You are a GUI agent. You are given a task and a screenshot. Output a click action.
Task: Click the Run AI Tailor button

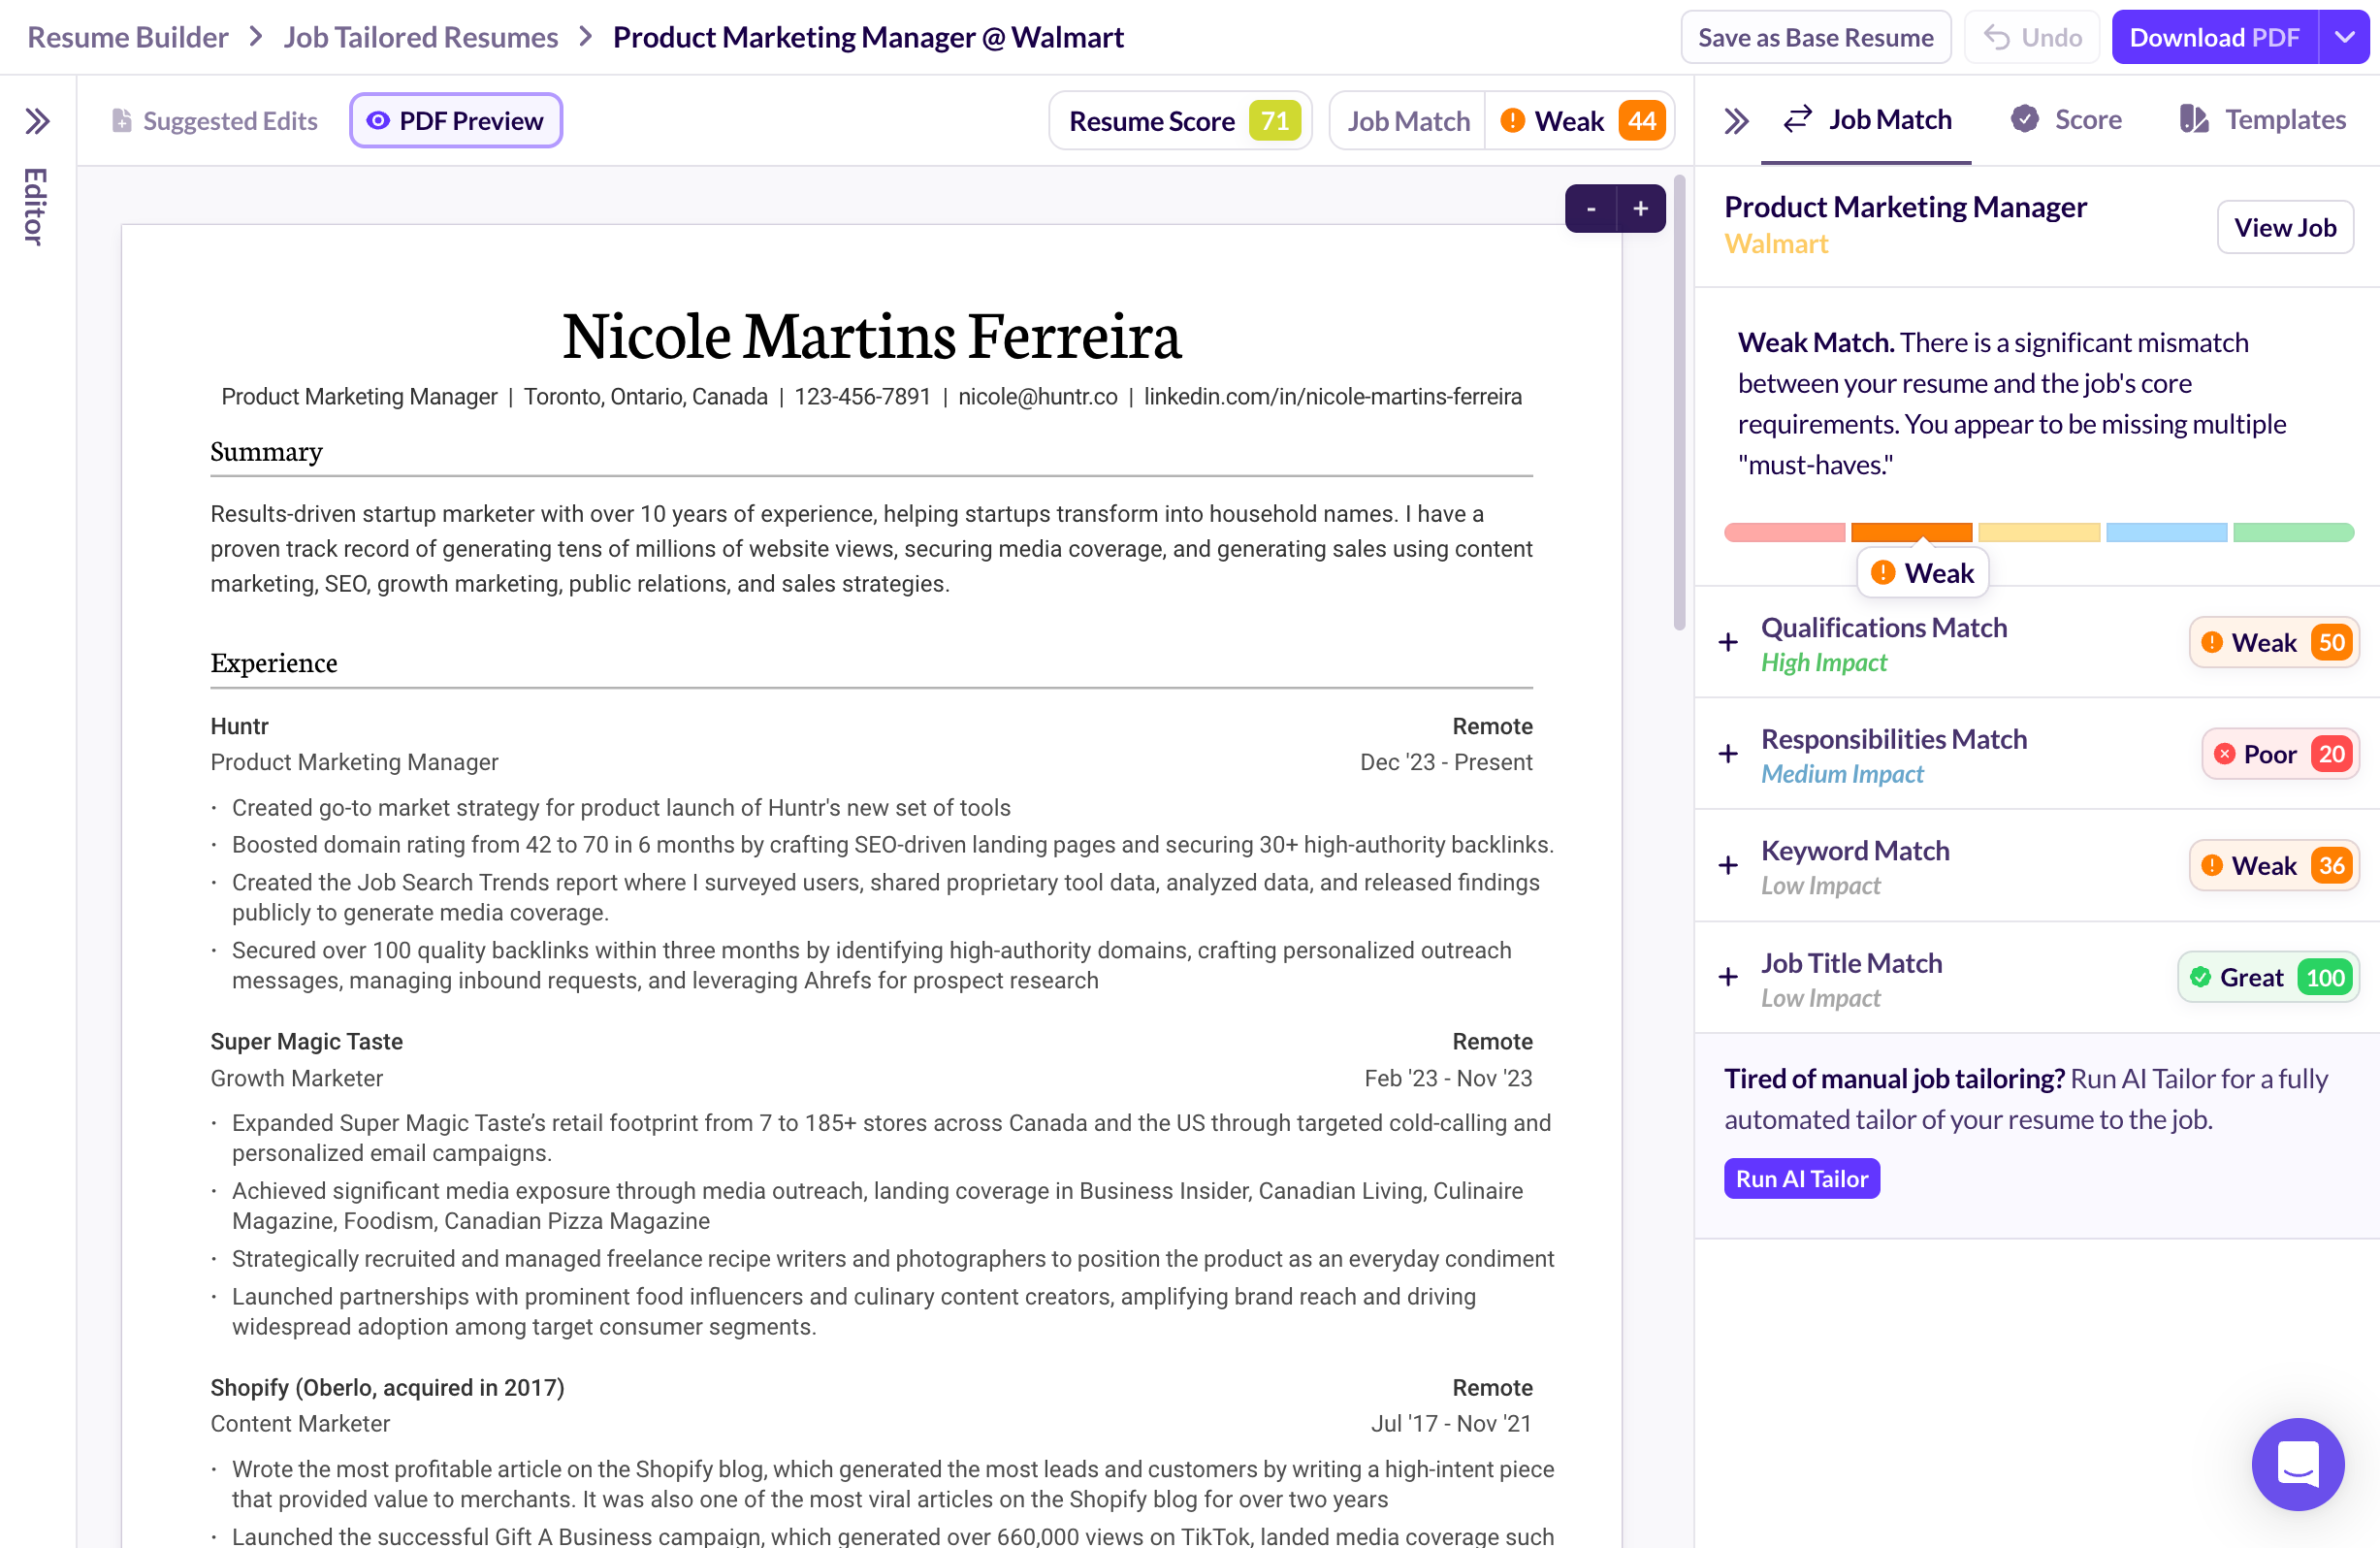pyautogui.click(x=1801, y=1179)
